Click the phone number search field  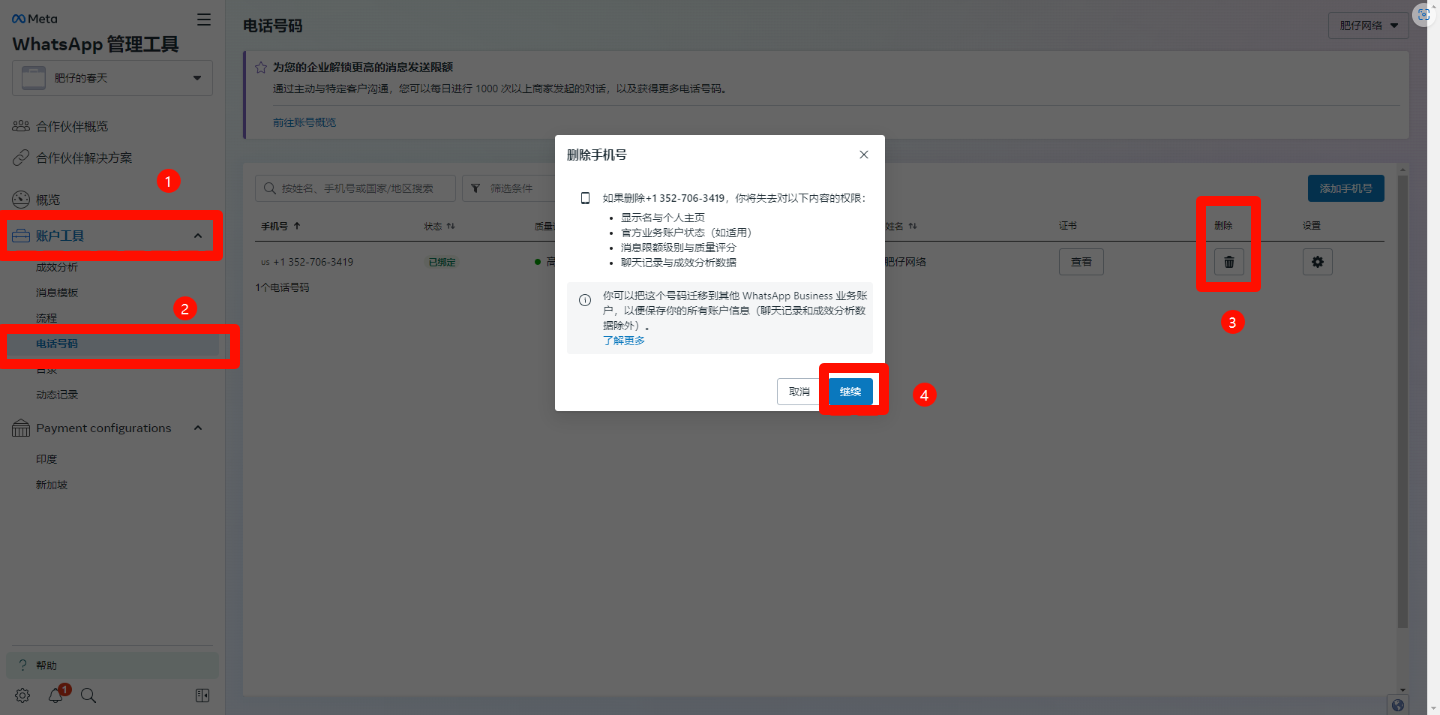click(355, 188)
